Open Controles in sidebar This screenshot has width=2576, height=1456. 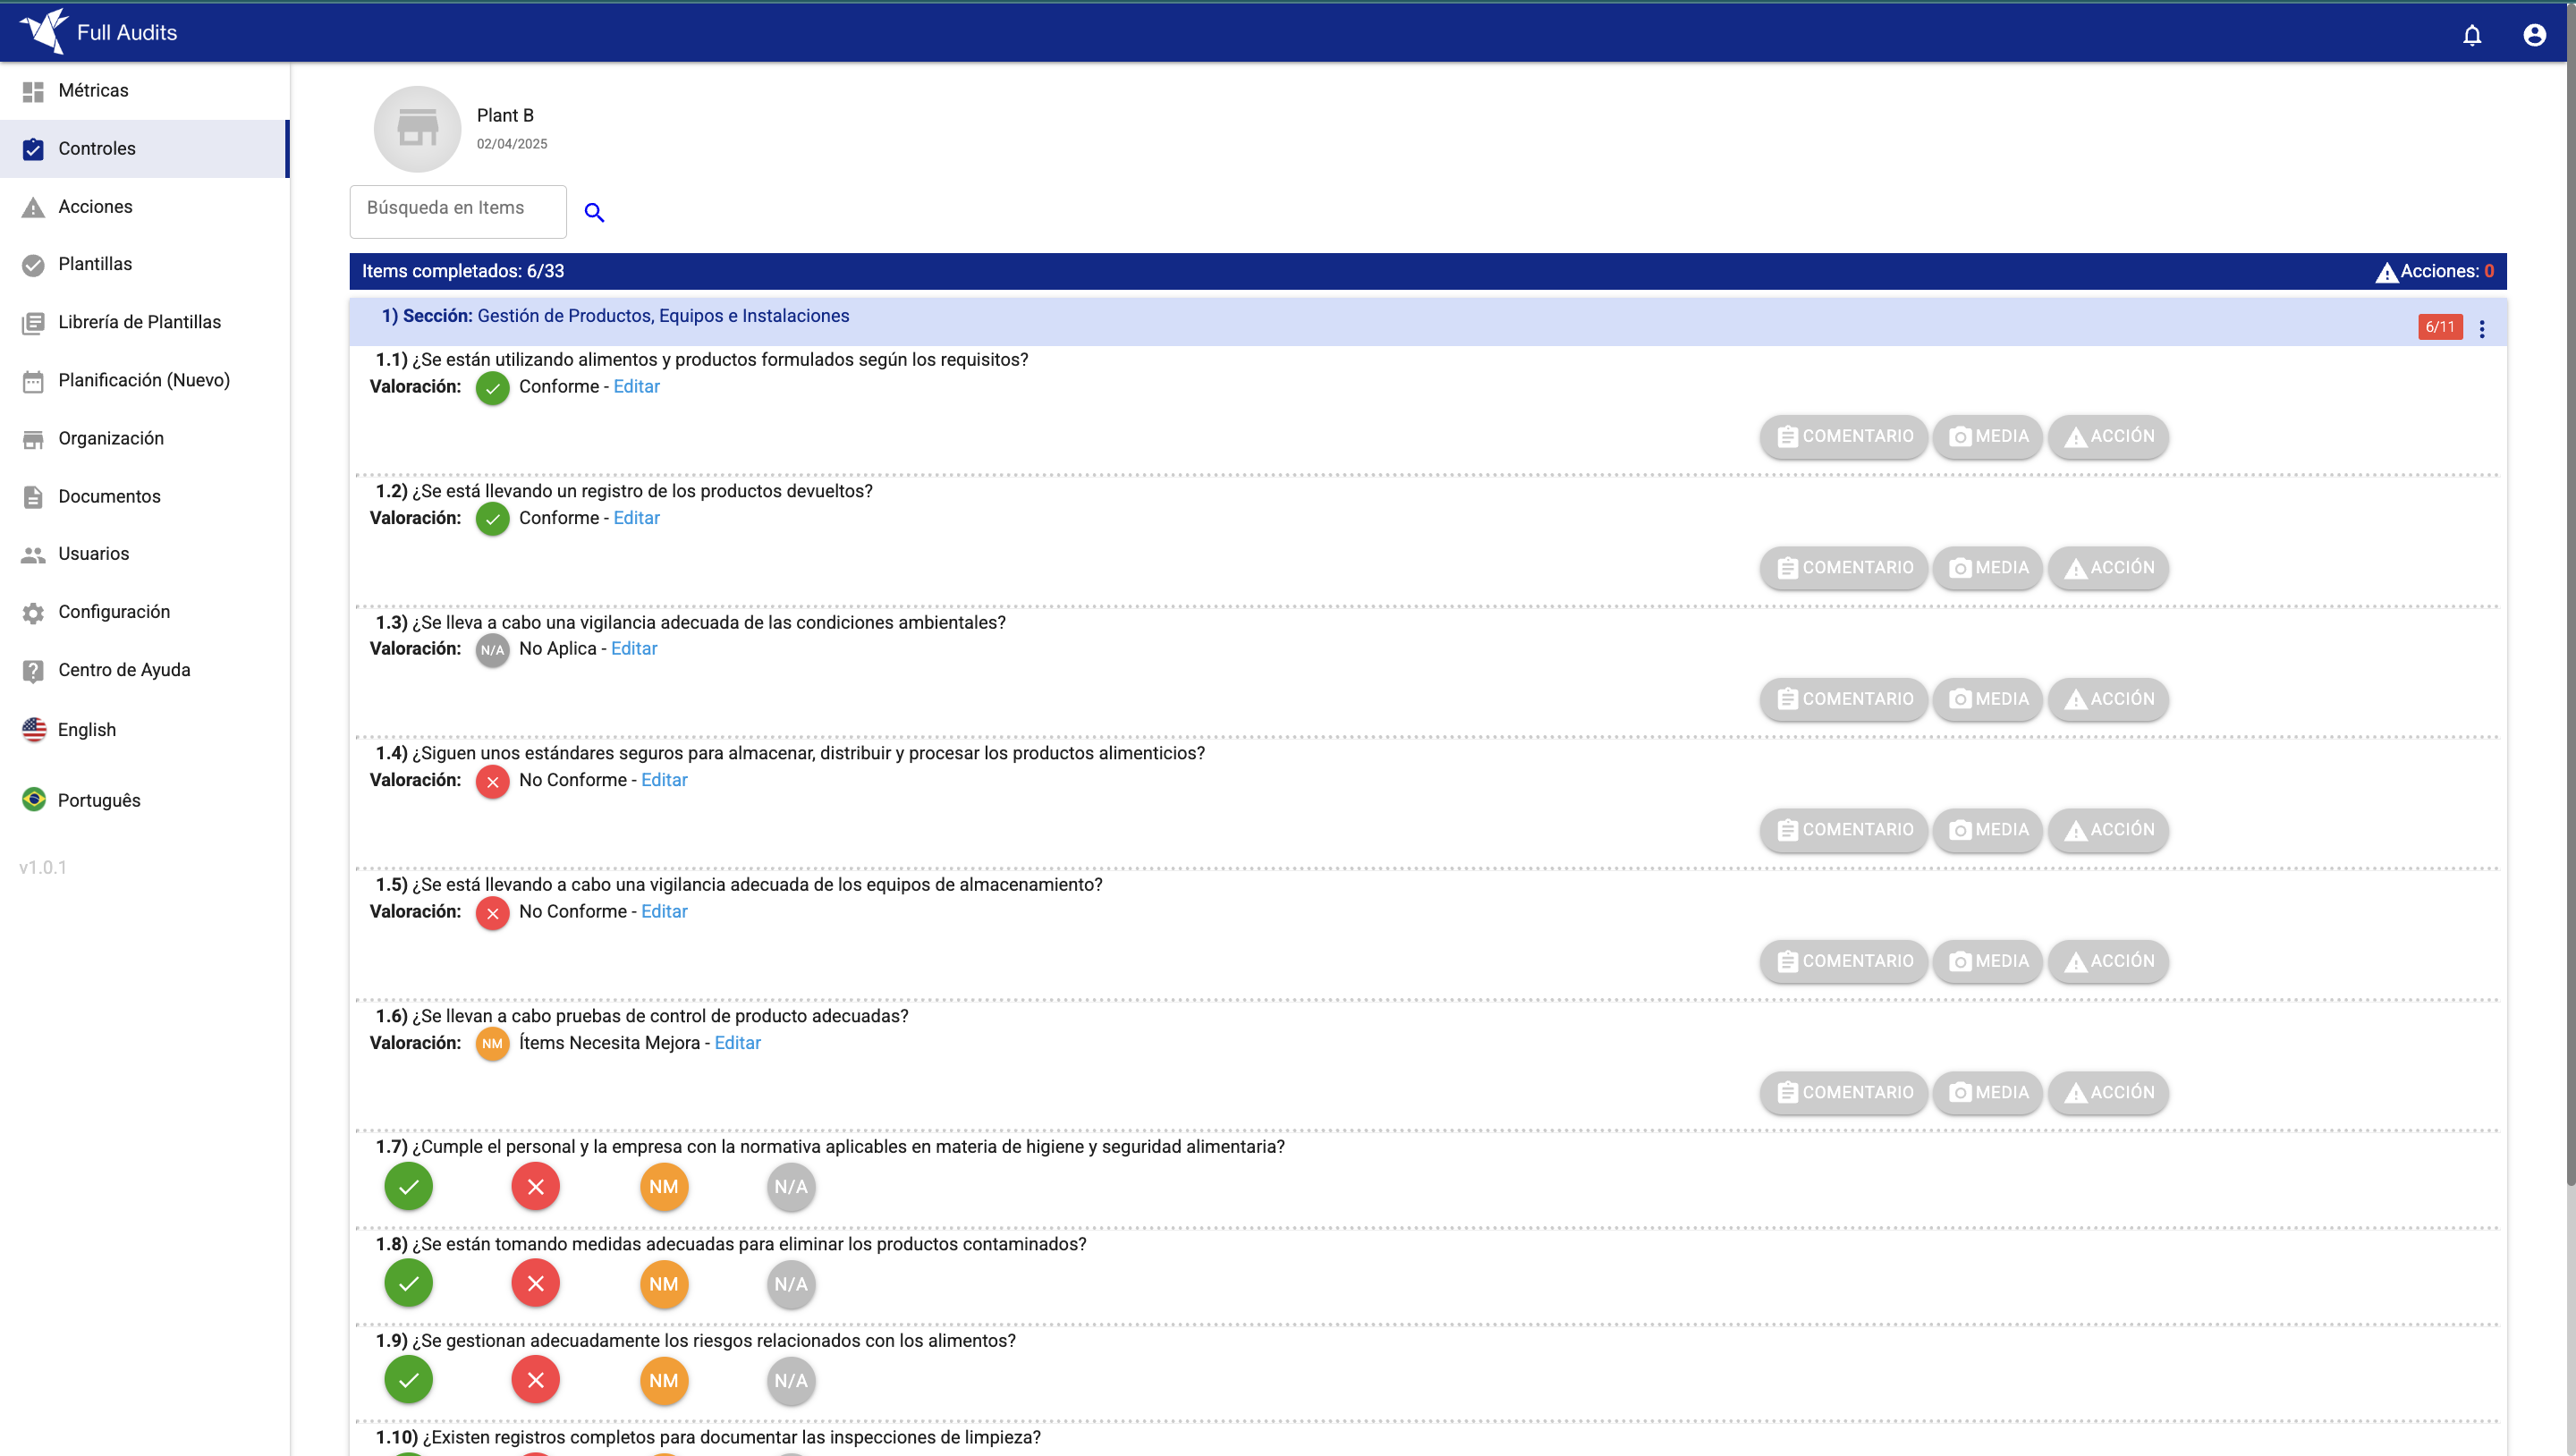(x=145, y=149)
